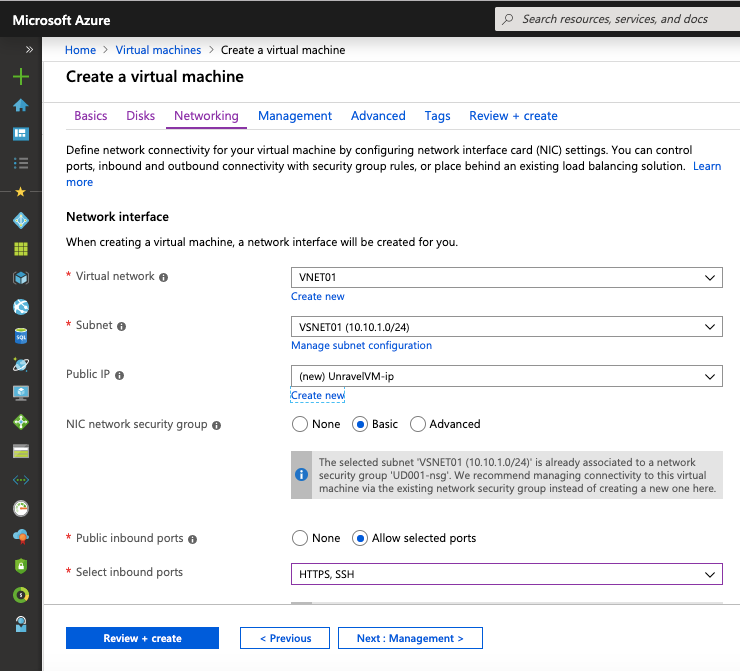Click Manage subnet configuration link
This screenshot has height=671, width=740.
click(x=362, y=345)
